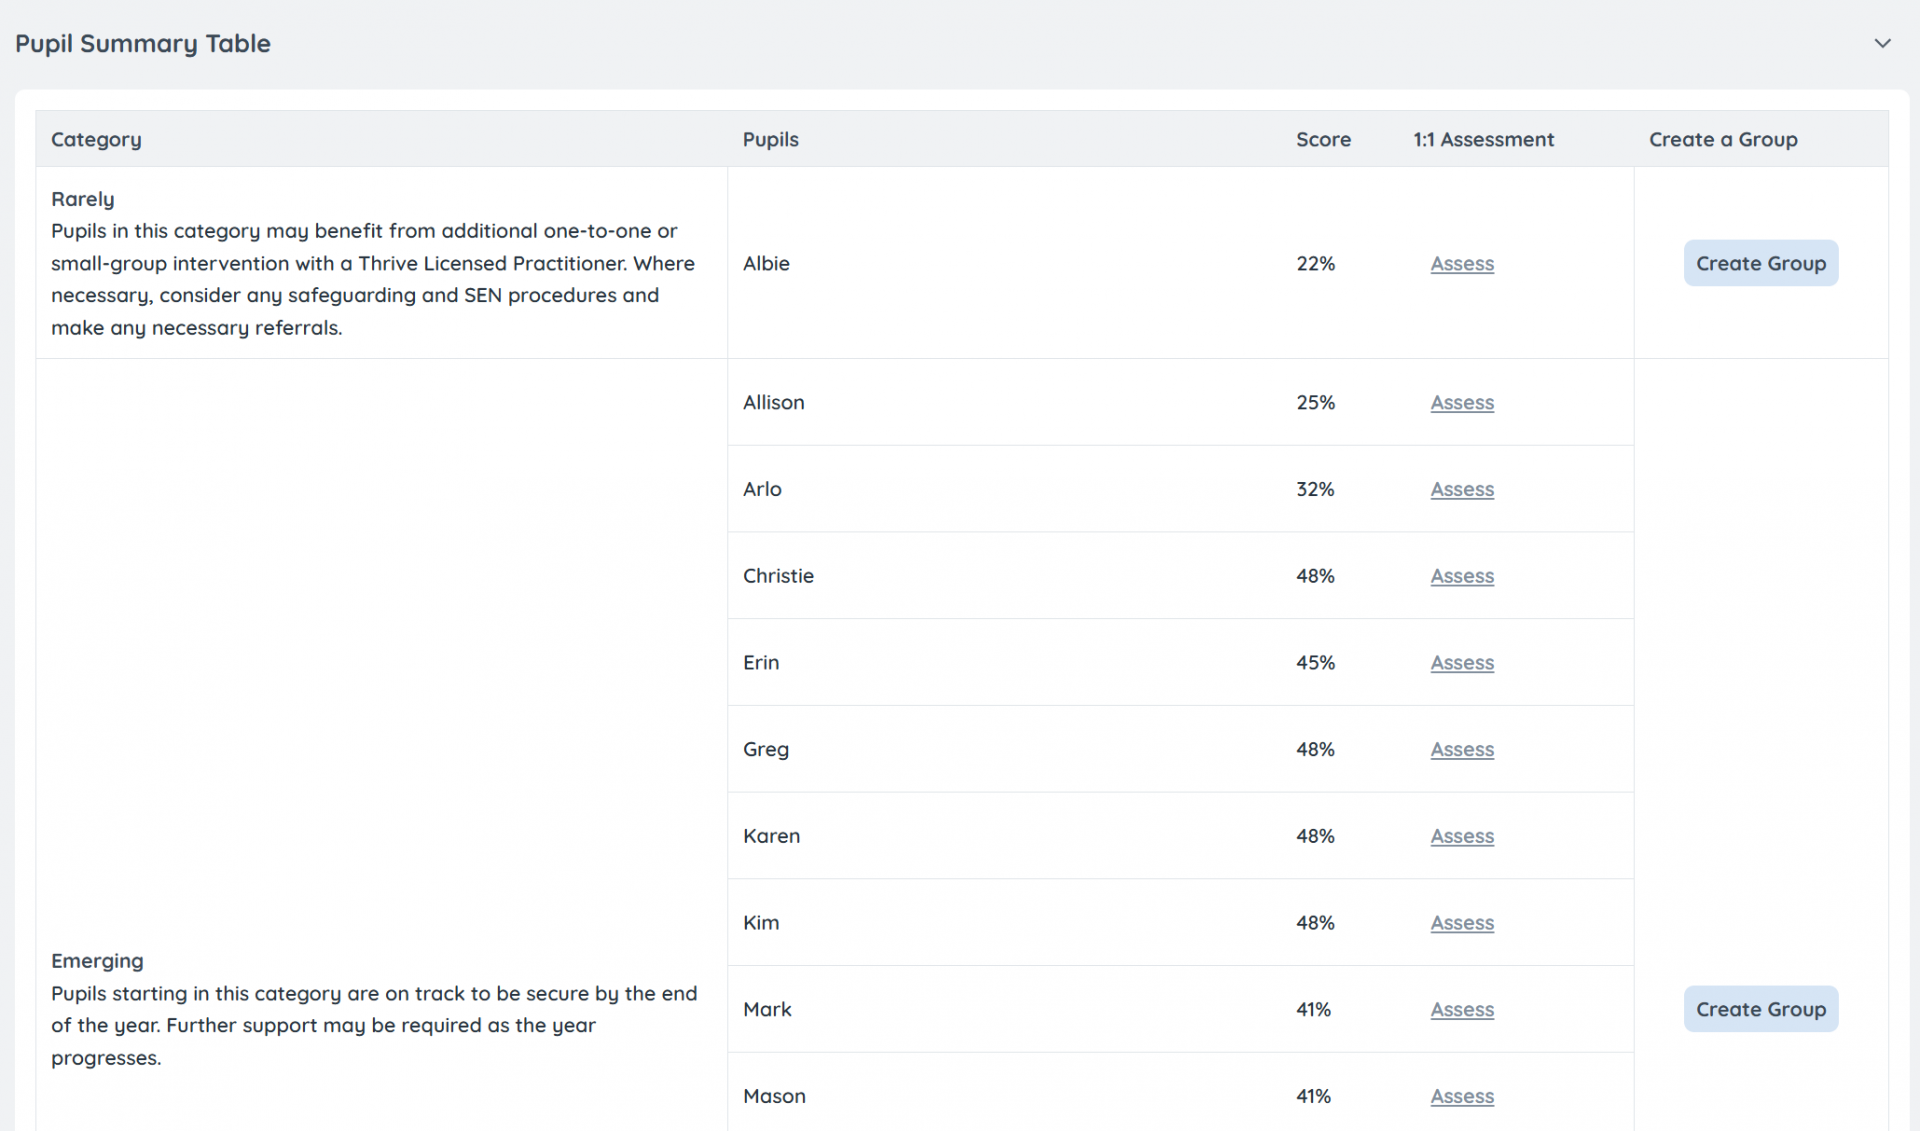This screenshot has width=1920, height=1131.
Task: Open Assess link for Christie
Action: tap(1461, 576)
